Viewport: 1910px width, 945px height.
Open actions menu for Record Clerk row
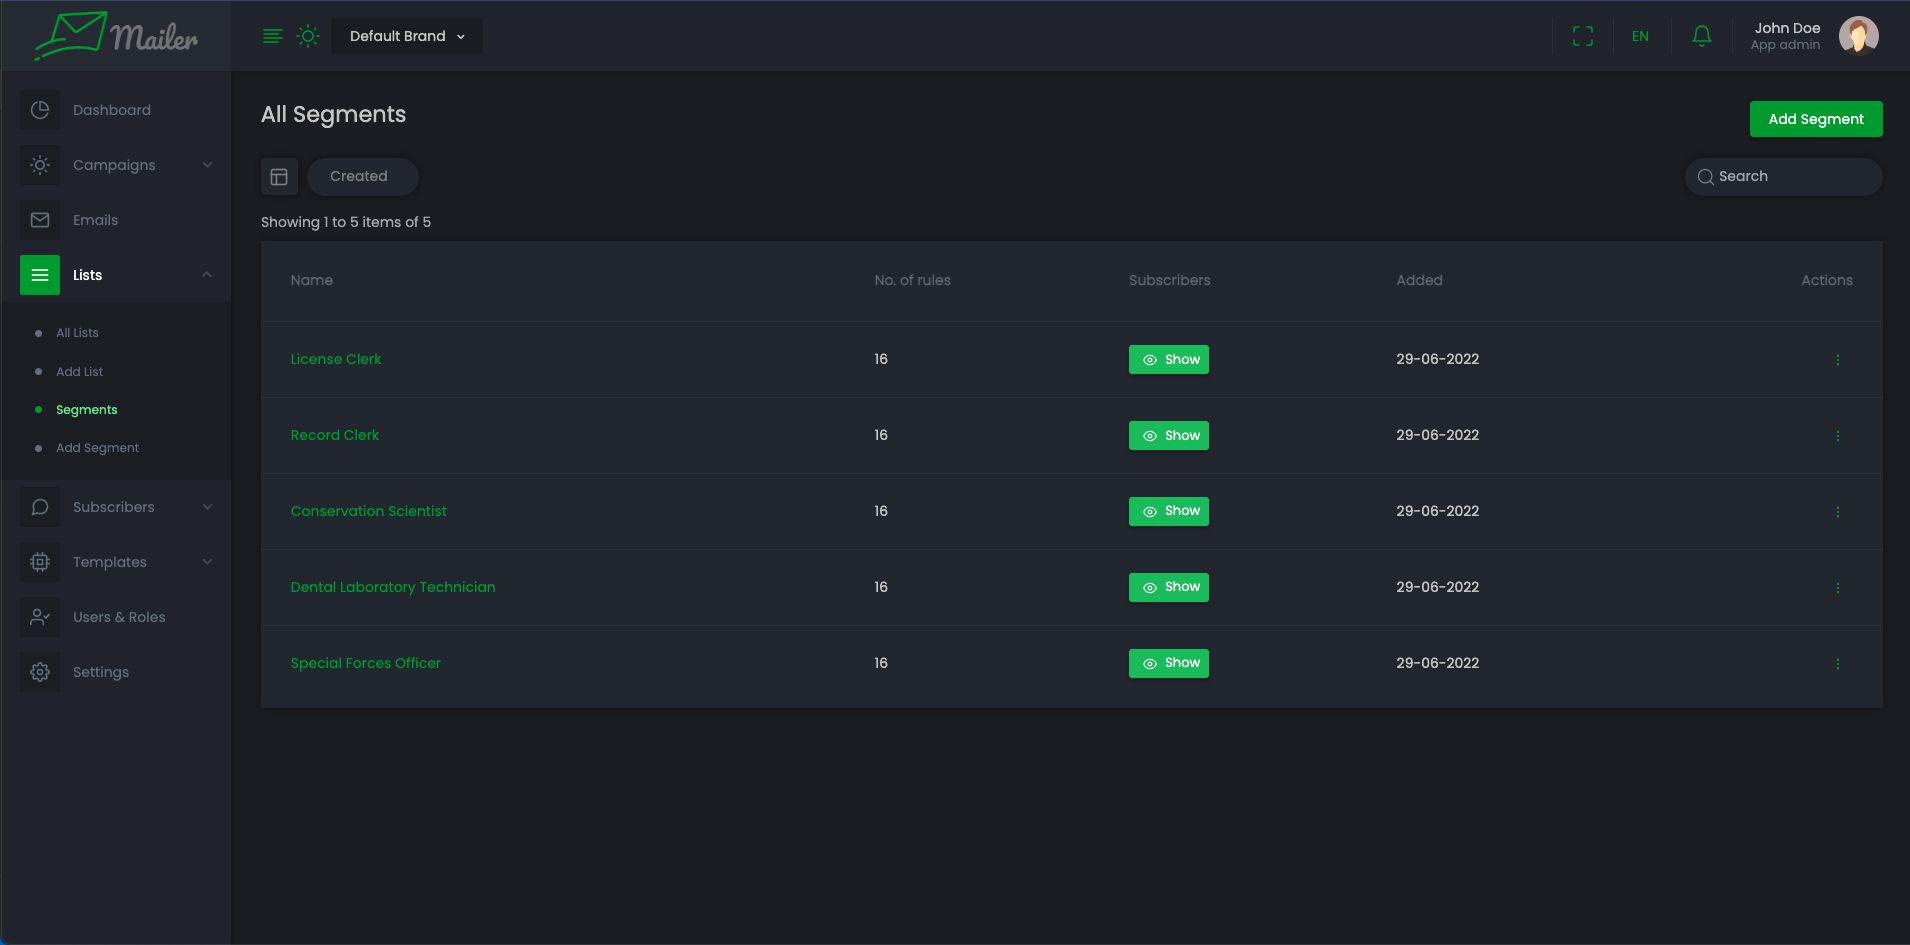click(x=1837, y=435)
